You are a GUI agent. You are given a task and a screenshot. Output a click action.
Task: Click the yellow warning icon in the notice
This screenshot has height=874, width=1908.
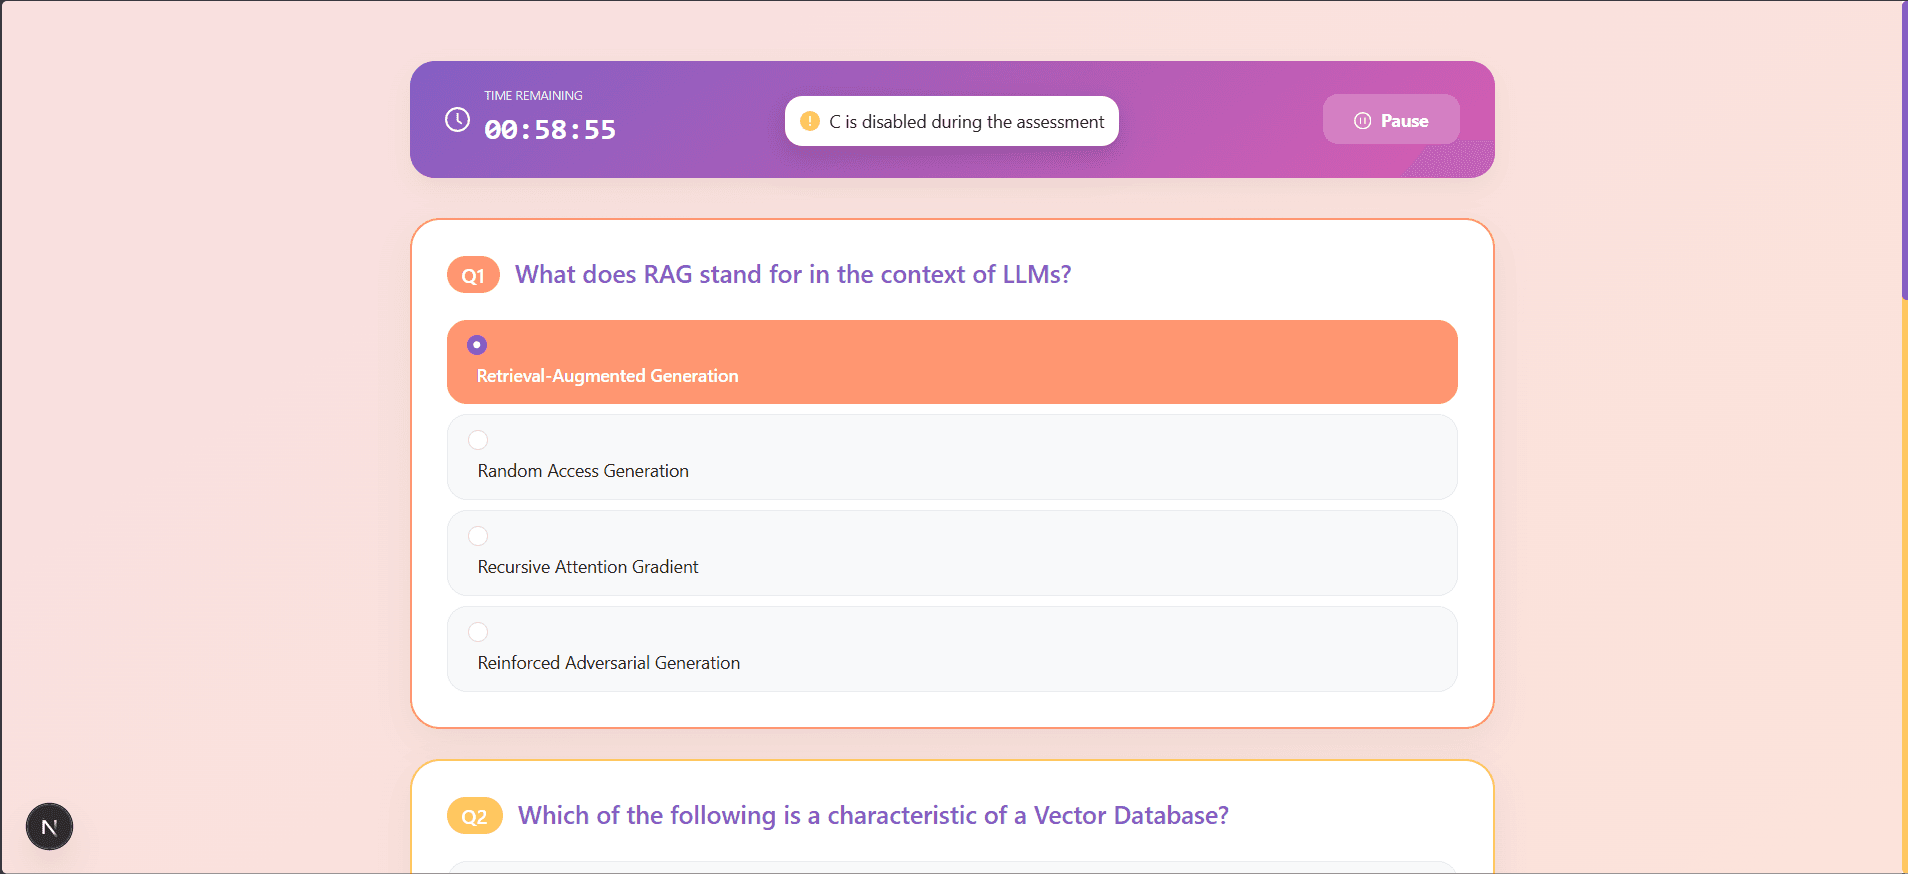[x=810, y=121]
